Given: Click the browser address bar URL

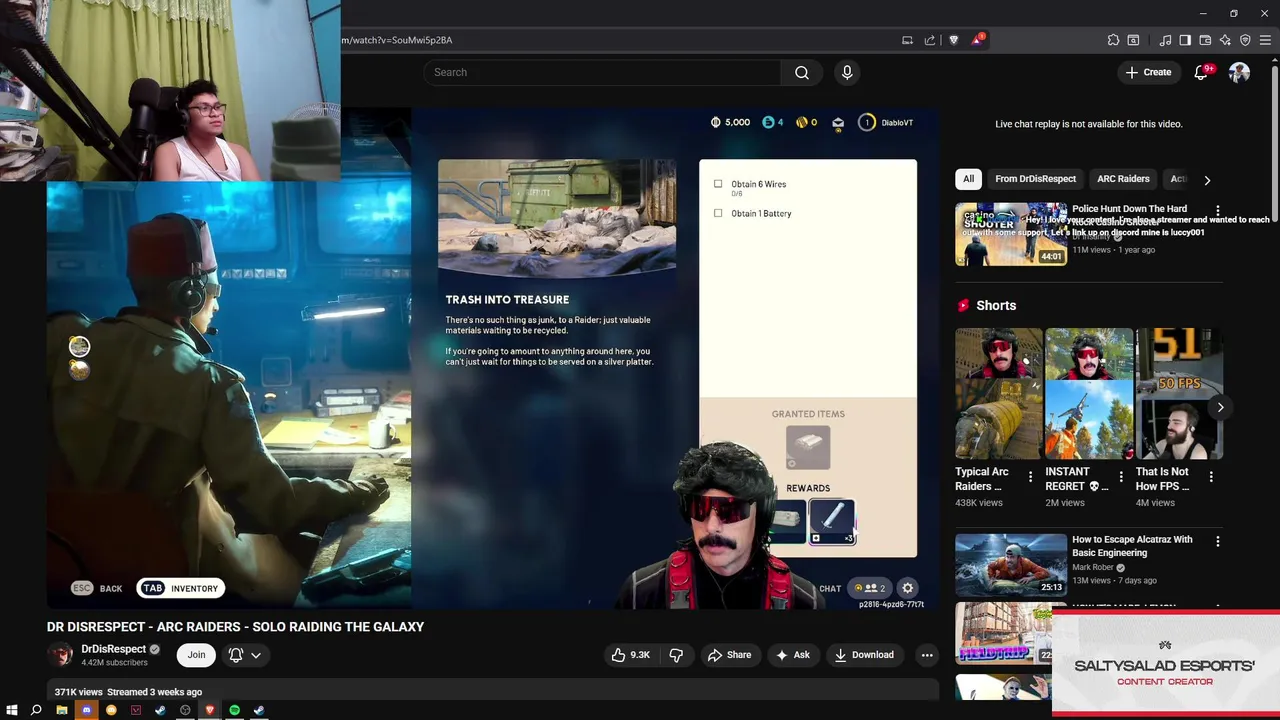Looking at the screenshot, I should [397, 40].
